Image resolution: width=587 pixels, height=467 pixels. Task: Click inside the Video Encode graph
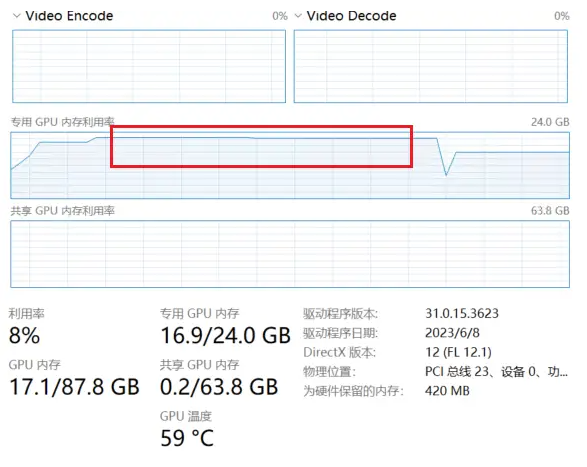pyautogui.click(x=149, y=66)
